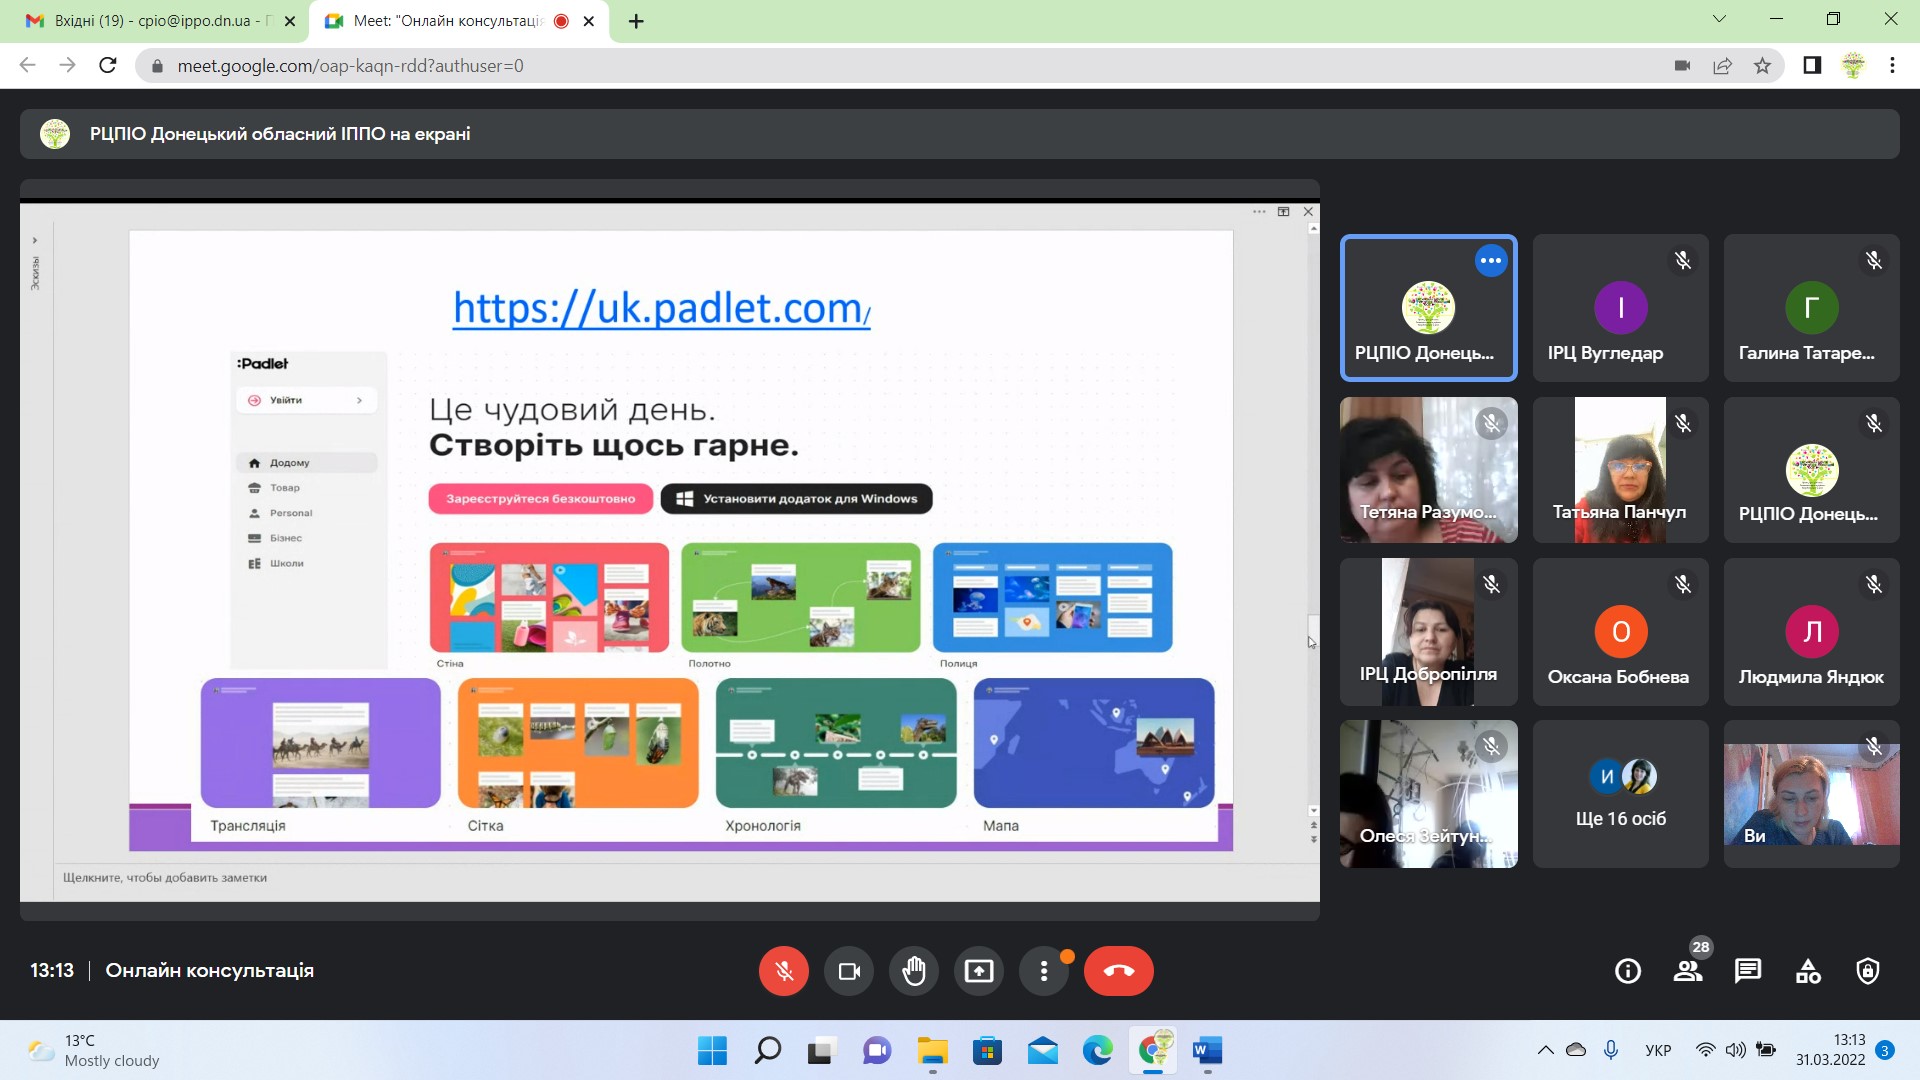Open the Activities icon

click(x=1808, y=971)
